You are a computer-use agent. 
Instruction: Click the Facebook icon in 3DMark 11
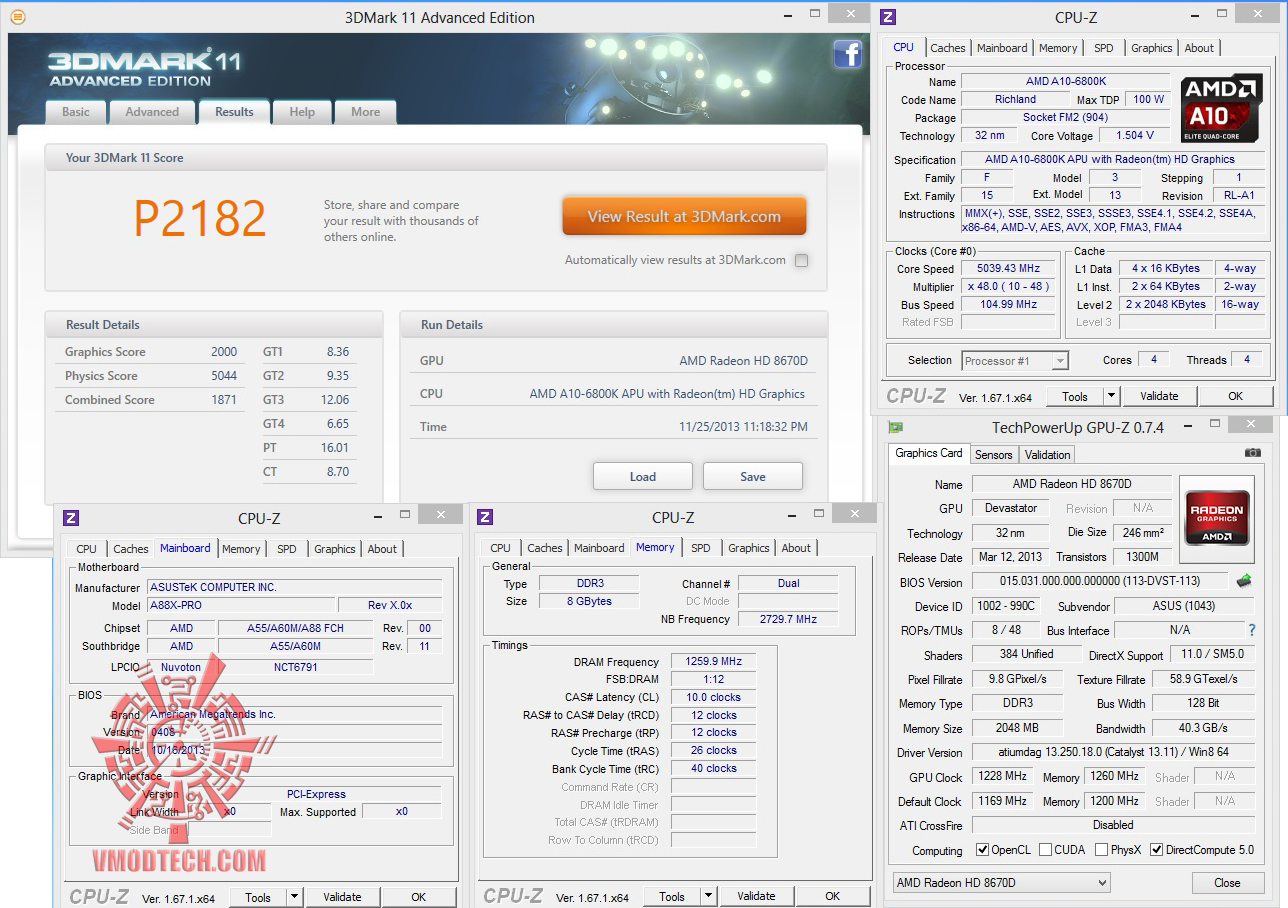coord(847,54)
